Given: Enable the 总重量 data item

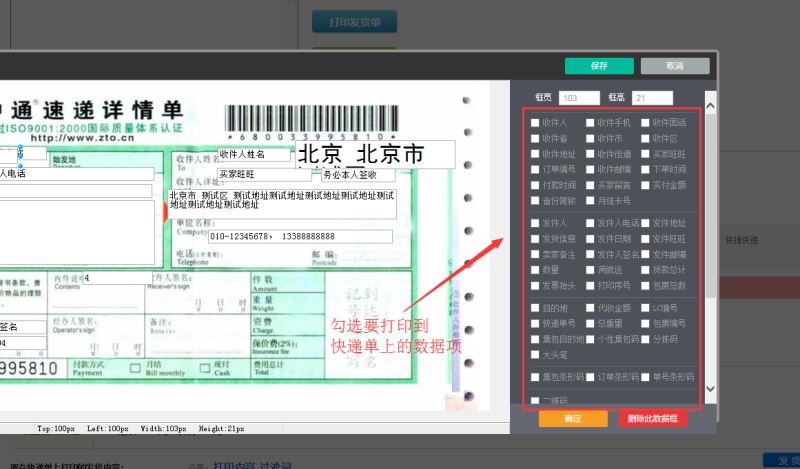Looking at the screenshot, I should (x=590, y=324).
